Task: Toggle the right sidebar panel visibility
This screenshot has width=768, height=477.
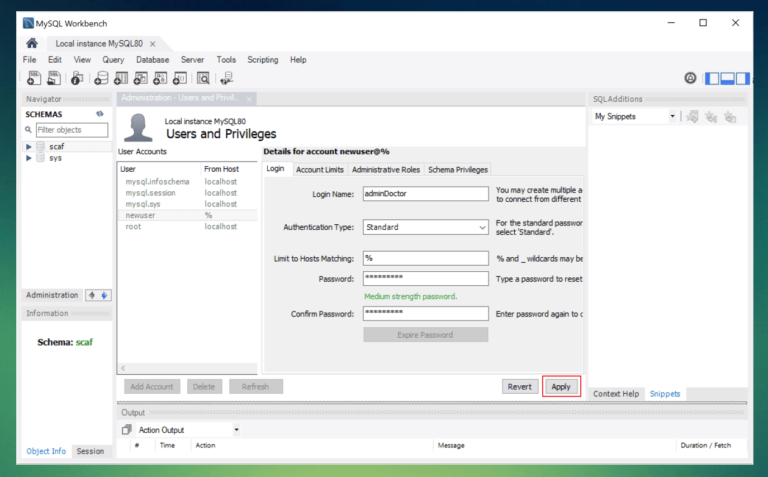Action: click(x=744, y=78)
